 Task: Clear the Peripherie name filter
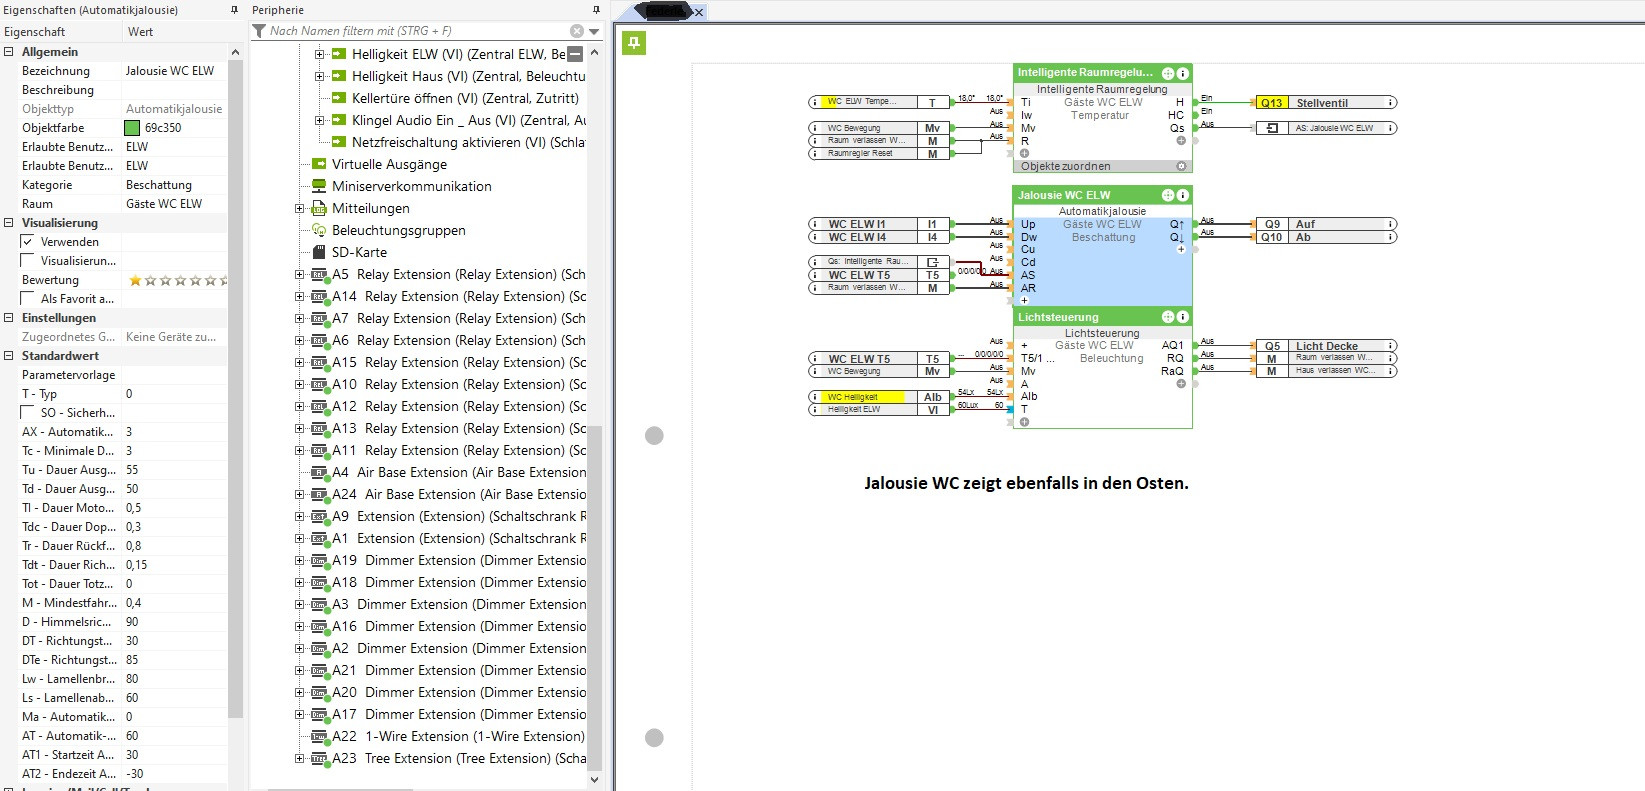(x=577, y=31)
